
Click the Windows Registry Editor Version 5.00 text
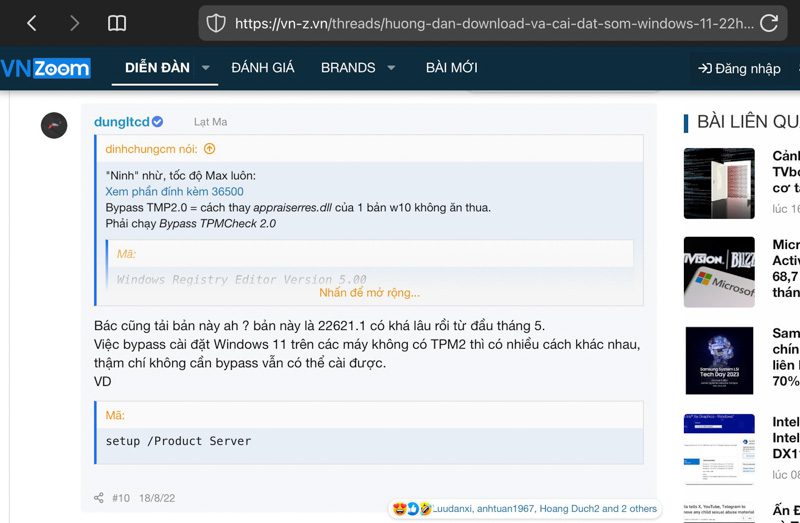click(241, 280)
